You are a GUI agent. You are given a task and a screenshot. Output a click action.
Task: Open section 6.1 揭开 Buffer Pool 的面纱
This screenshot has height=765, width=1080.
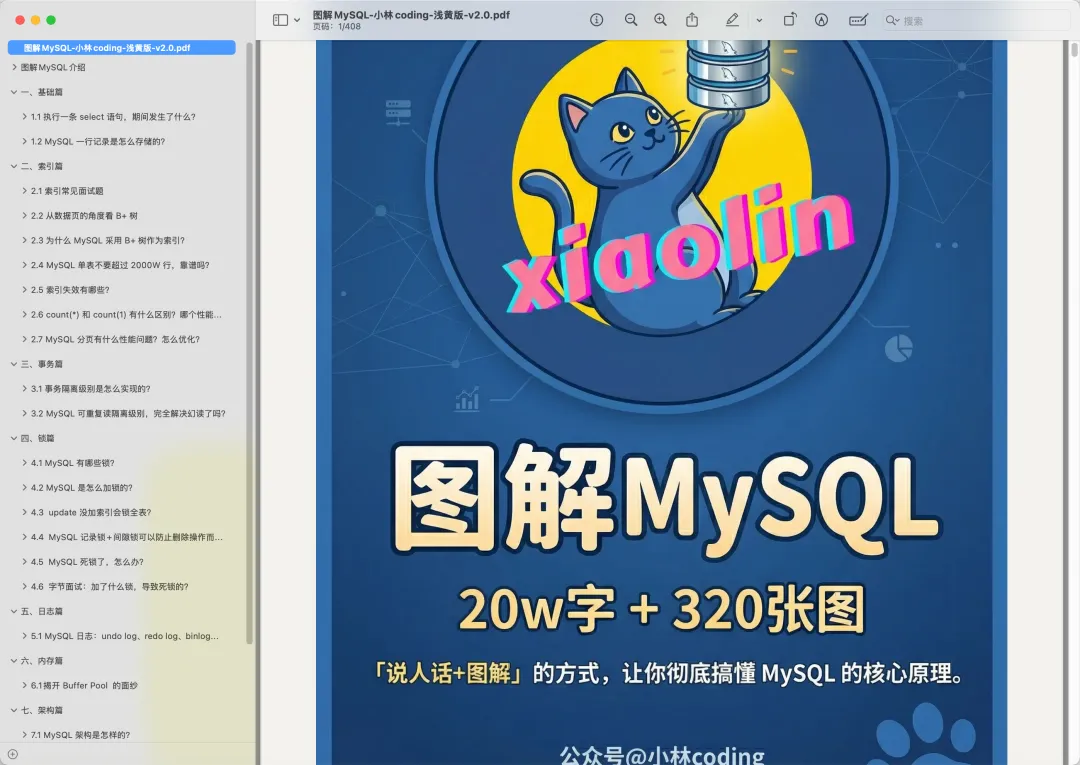click(84, 685)
